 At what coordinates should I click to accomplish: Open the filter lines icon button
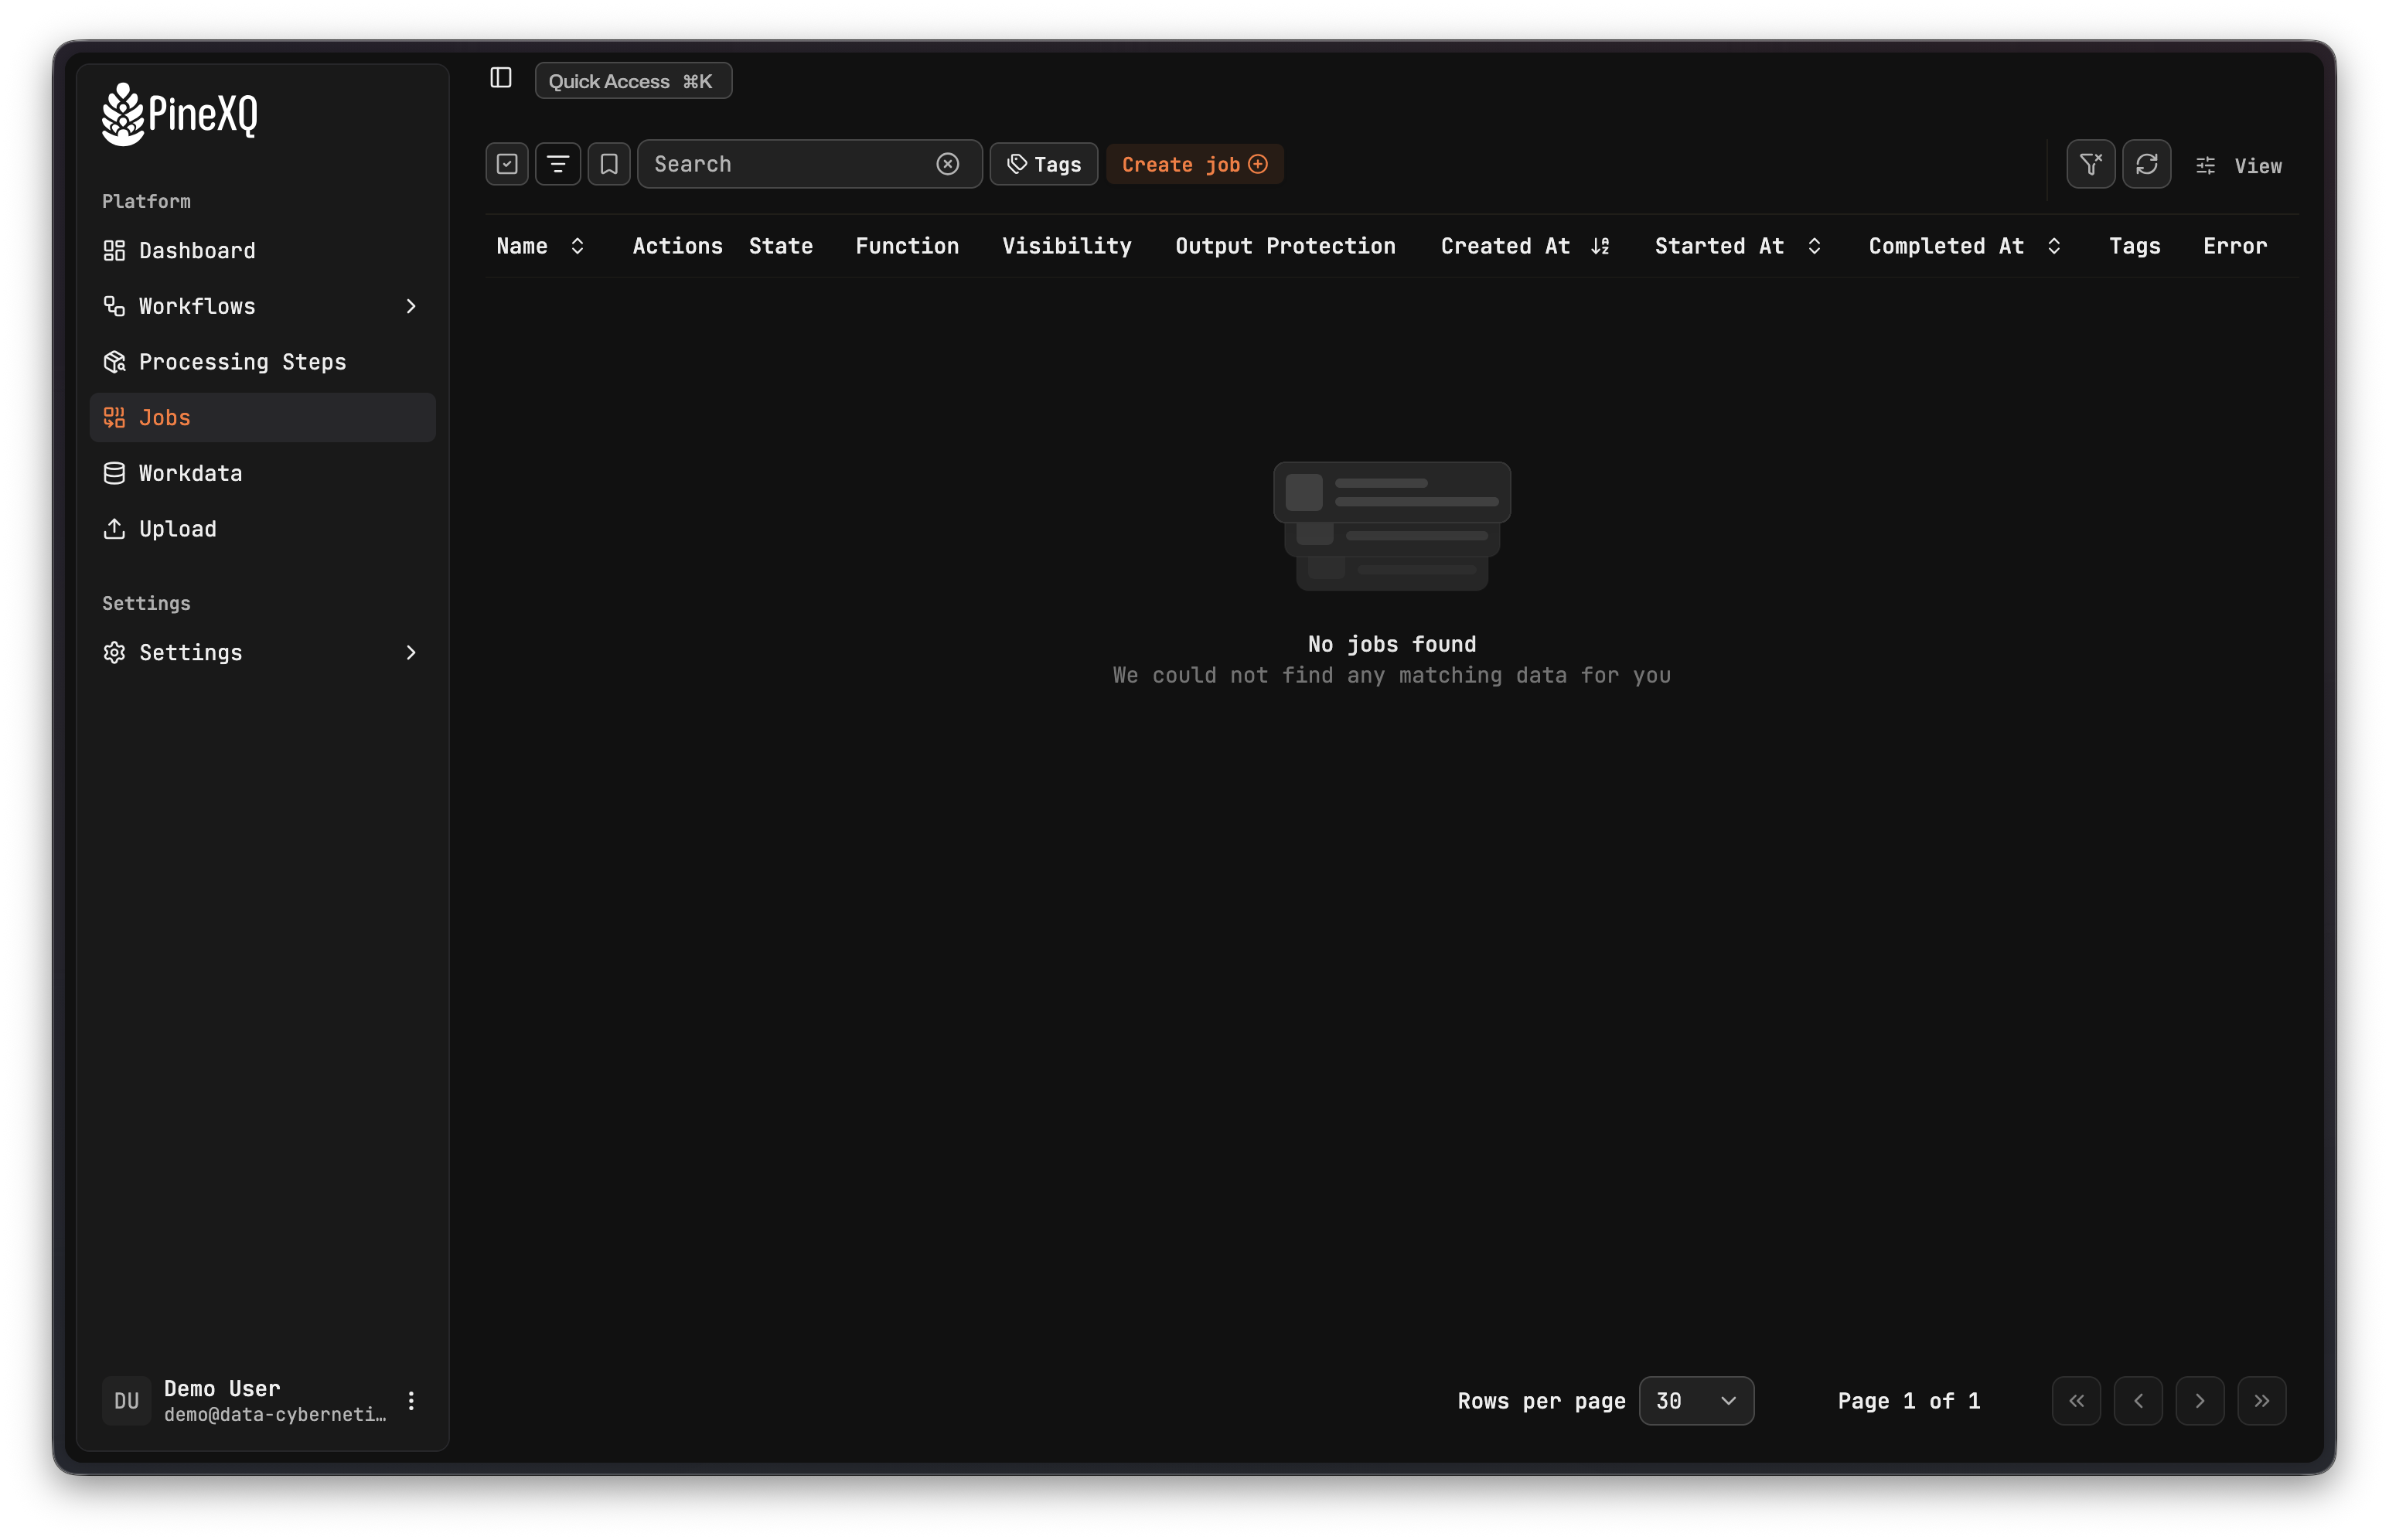point(558,164)
